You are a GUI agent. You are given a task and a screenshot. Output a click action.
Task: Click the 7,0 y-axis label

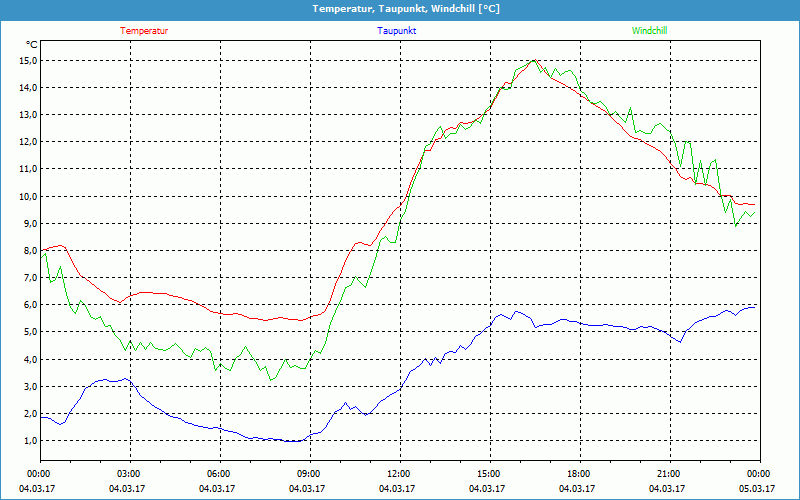(30, 278)
